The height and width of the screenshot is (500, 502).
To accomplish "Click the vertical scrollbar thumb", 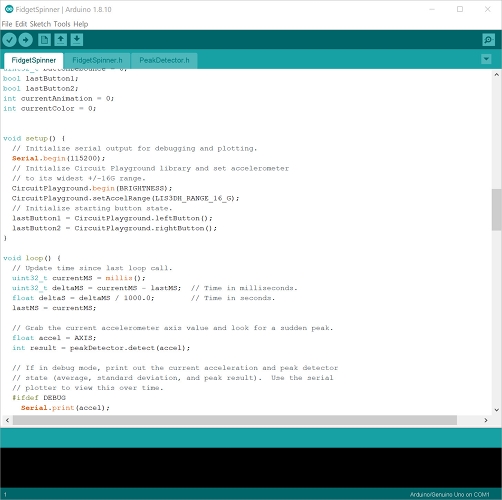I will [x=496, y=210].
